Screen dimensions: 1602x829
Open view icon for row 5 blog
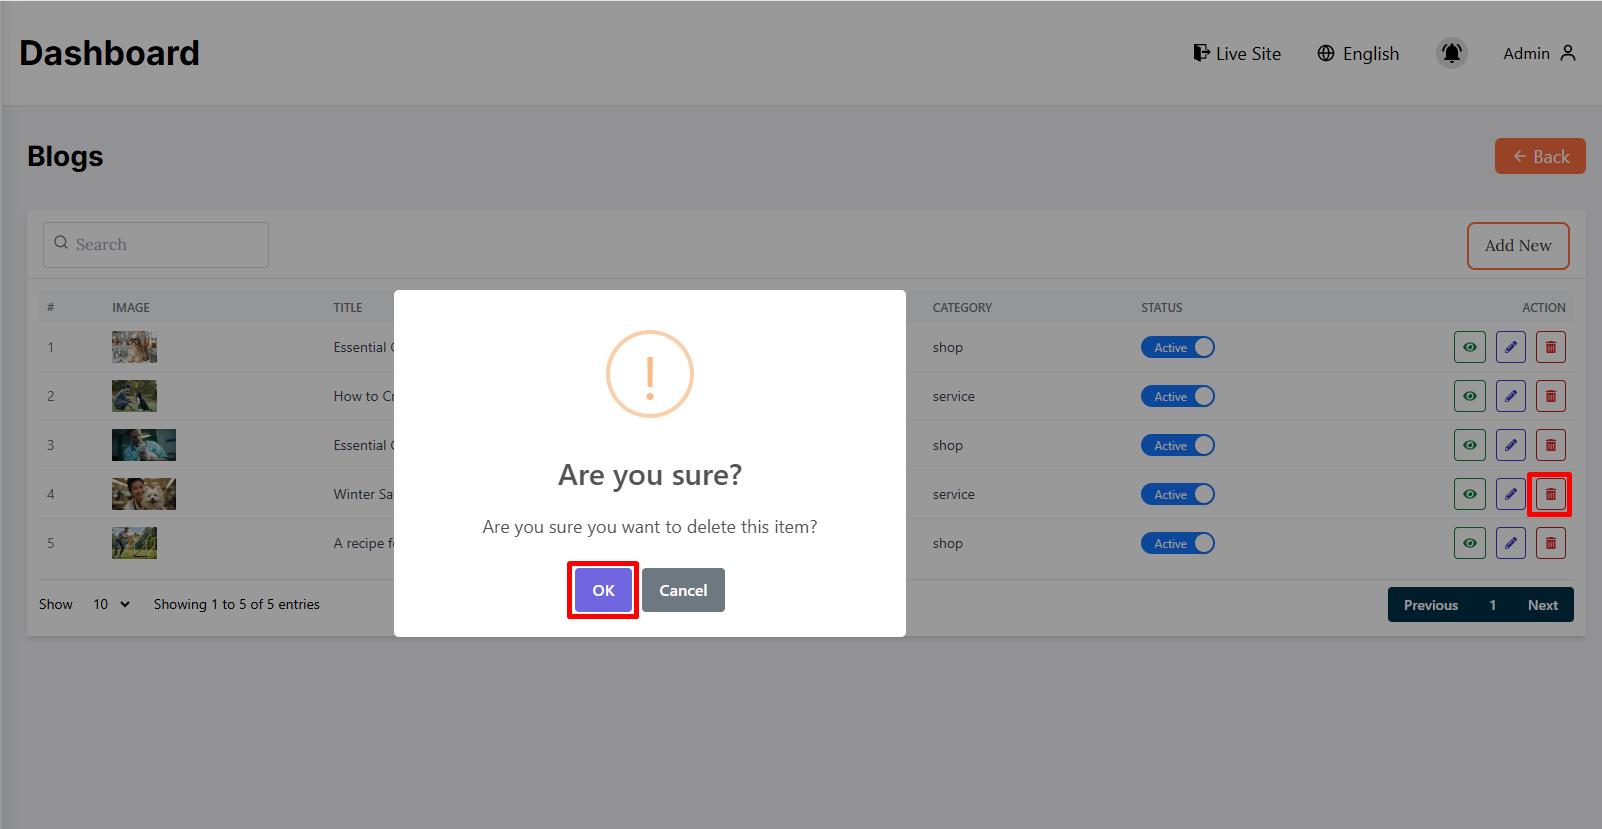tap(1469, 543)
